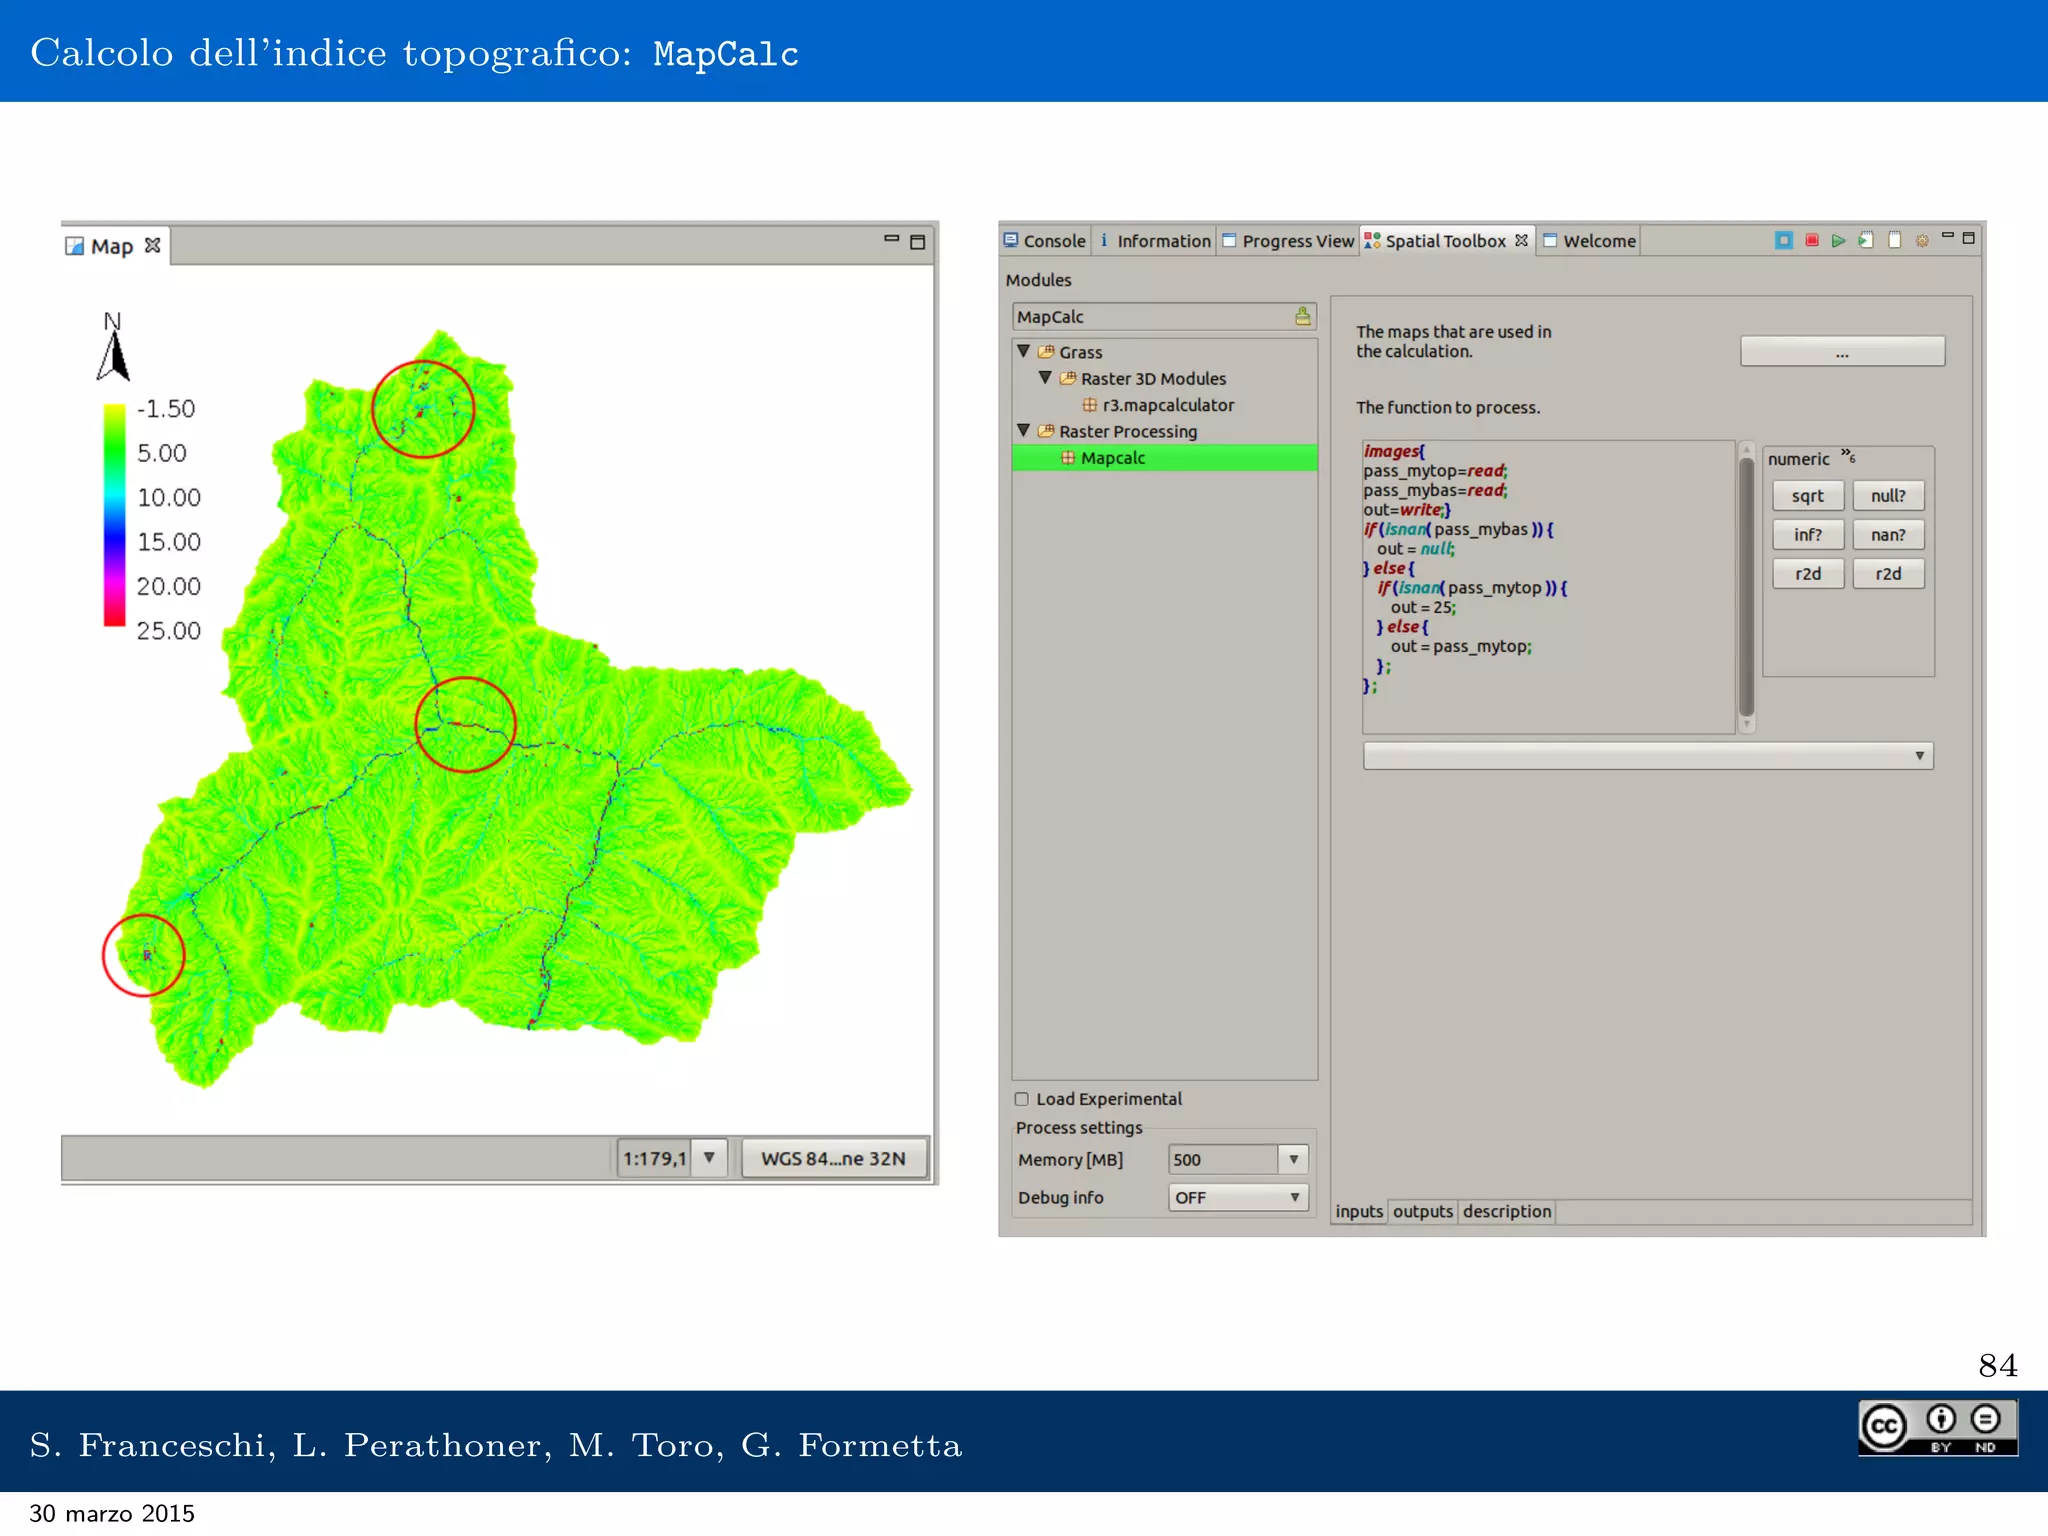Click the blue processing region toolbar icon
Image resolution: width=2048 pixels, height=1536 pixels.
point(1783,240)
